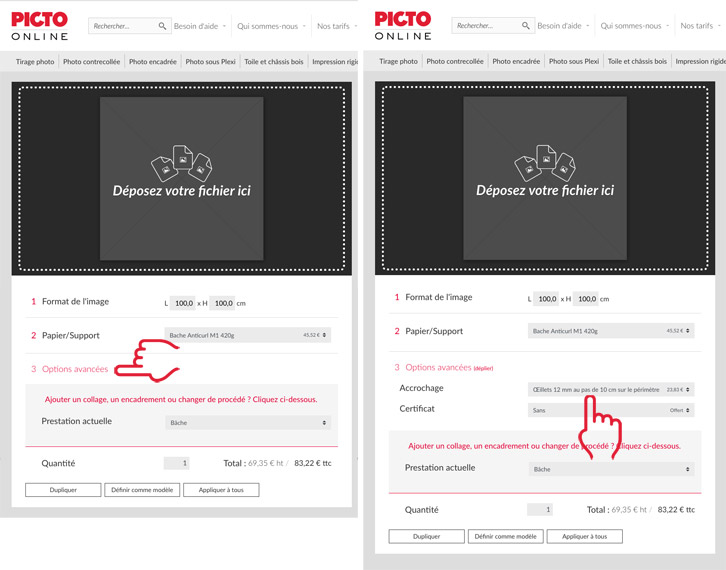Open the Besoin d'aide menu in left screenshot

click(x=200, y=26)
